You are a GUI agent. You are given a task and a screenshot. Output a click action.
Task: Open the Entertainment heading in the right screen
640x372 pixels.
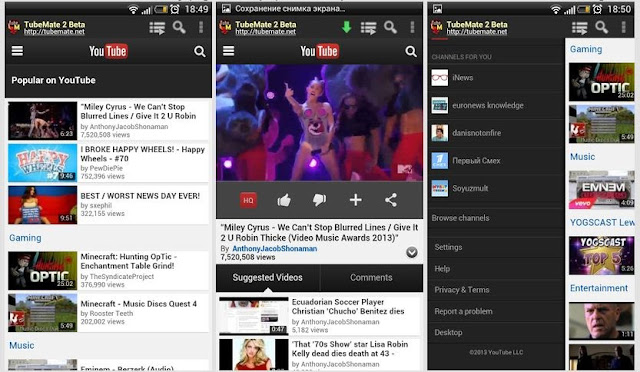(599, 288)
